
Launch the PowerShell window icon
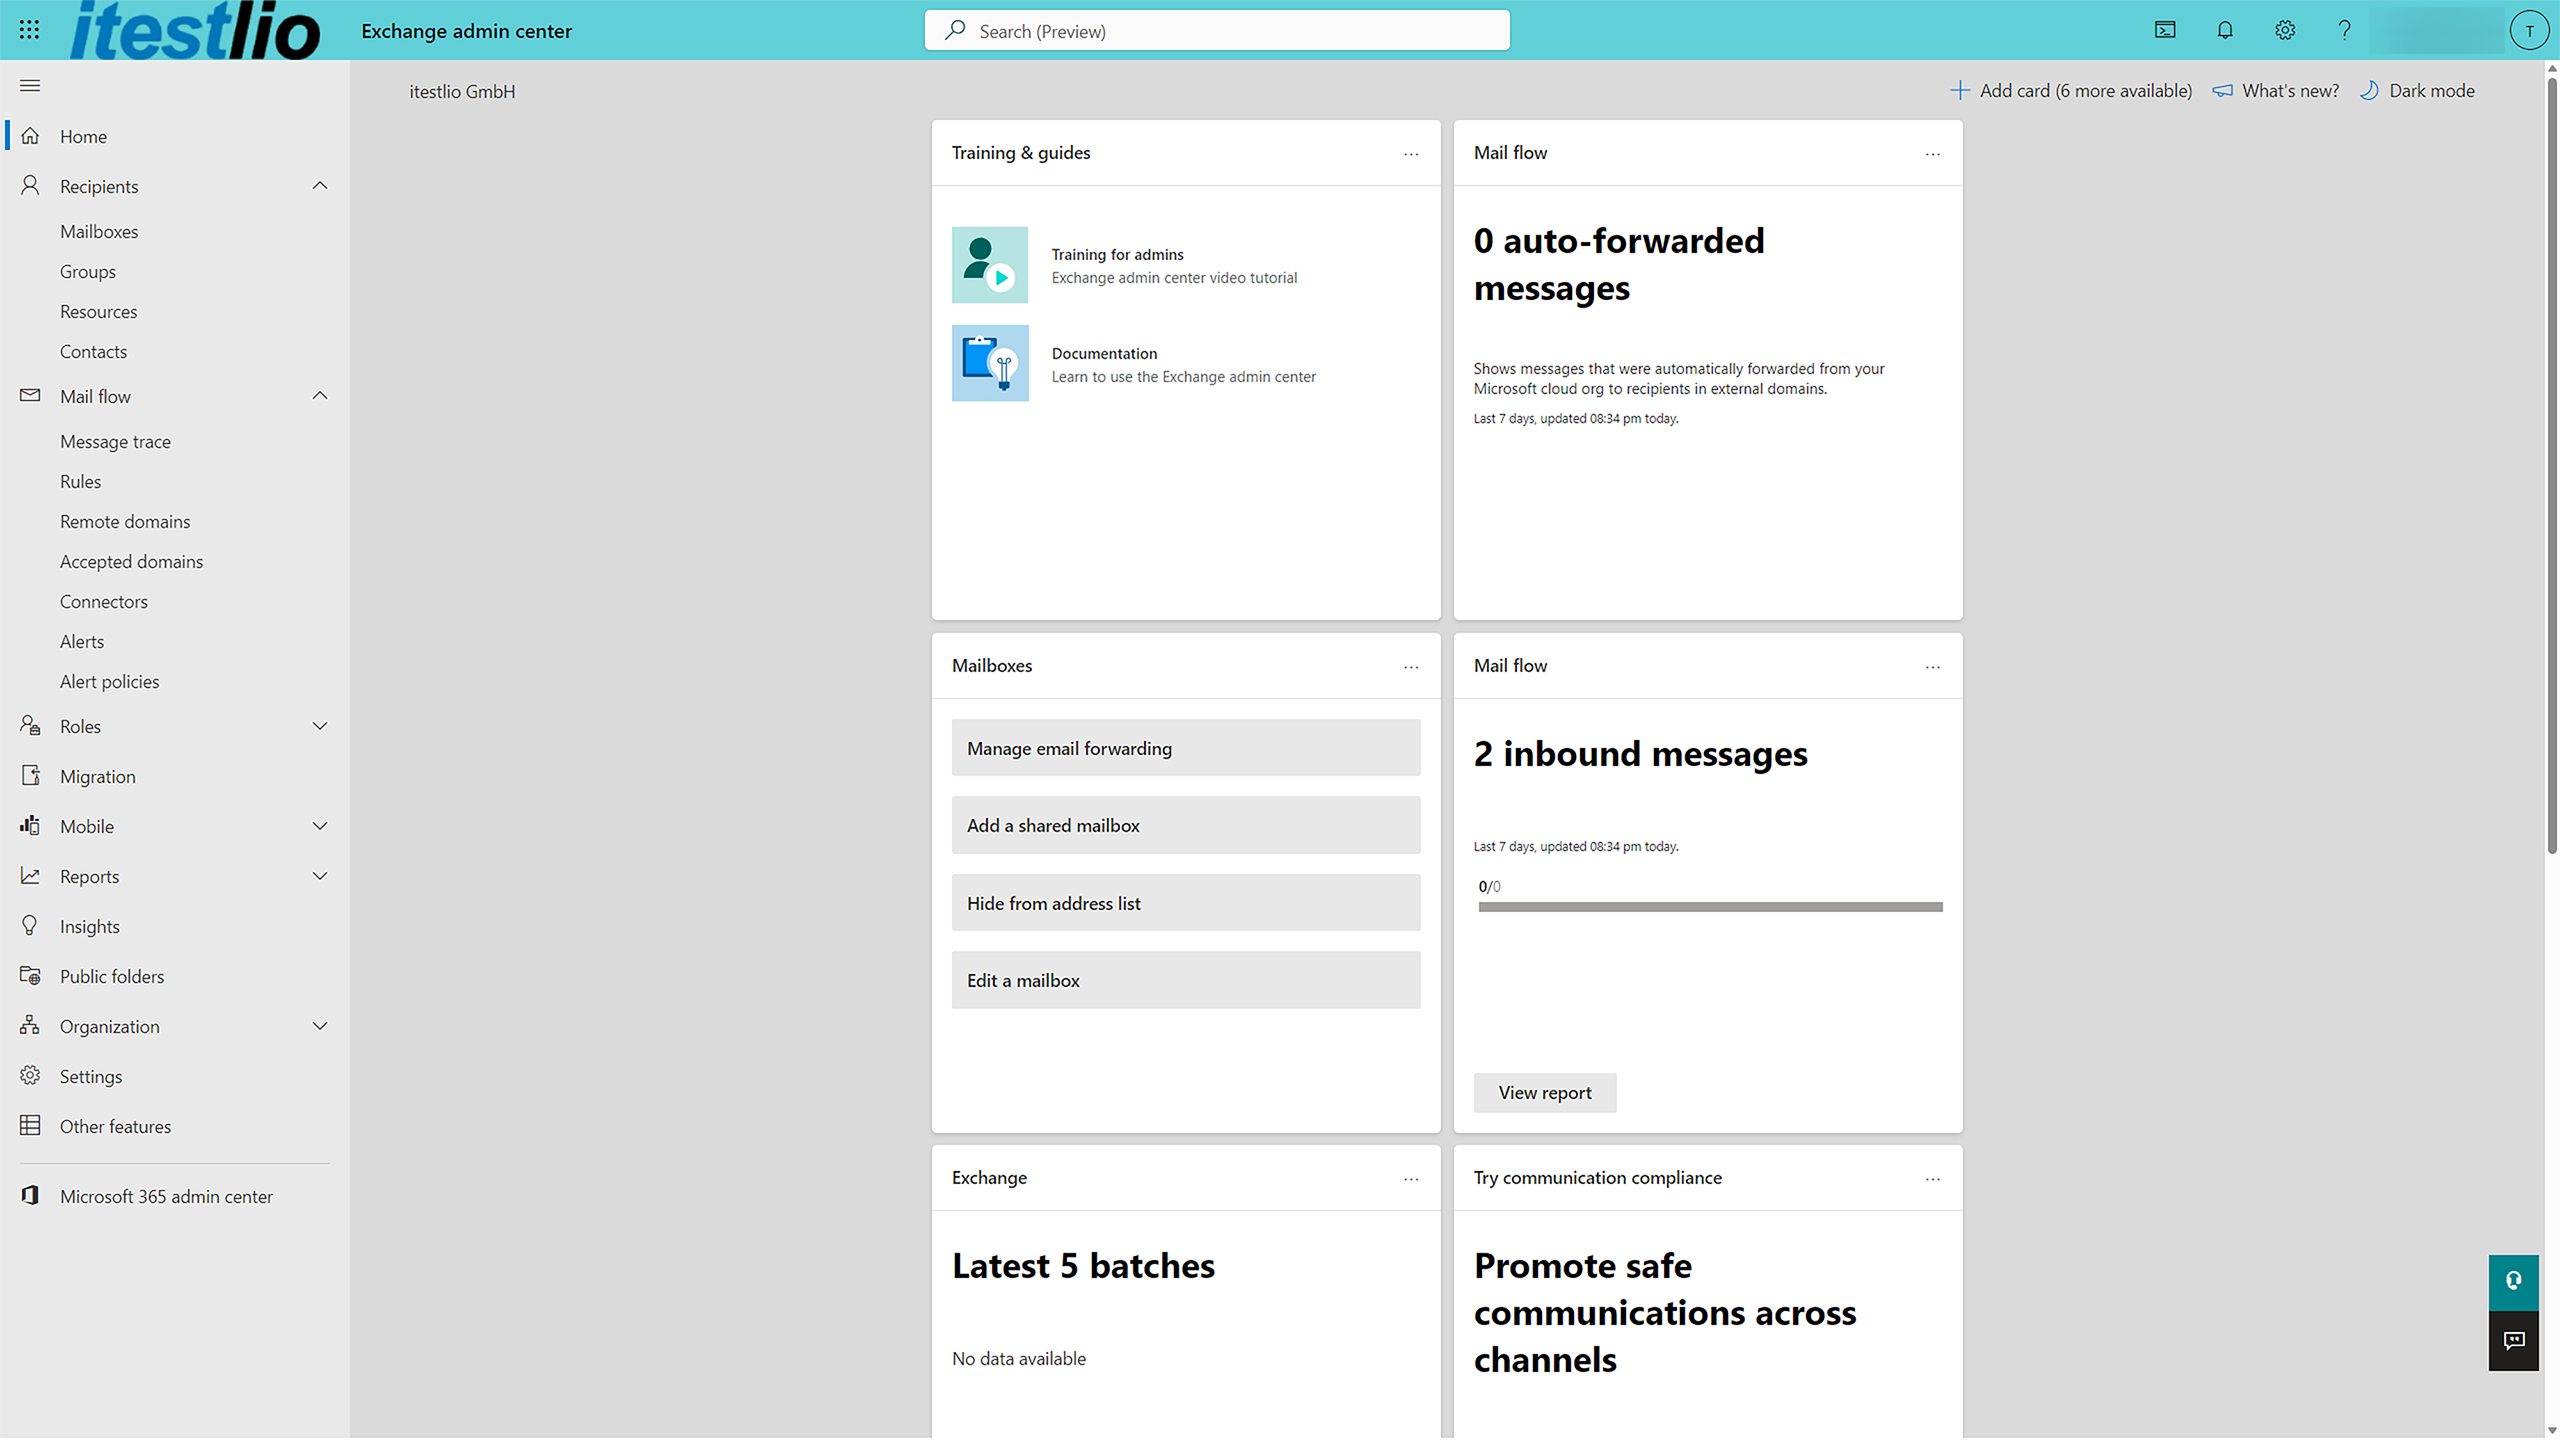point(2164,30)
